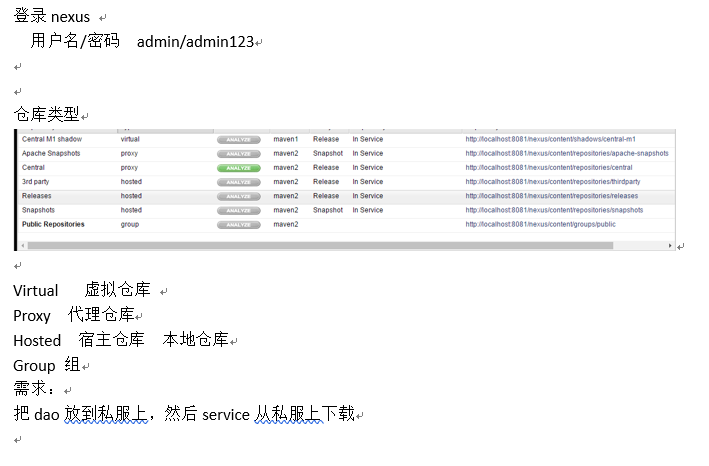The height and width of the screenshot is (466, 709).
Task: Click 'hosted' type in Releases row
Action: (x=131, y=196)
